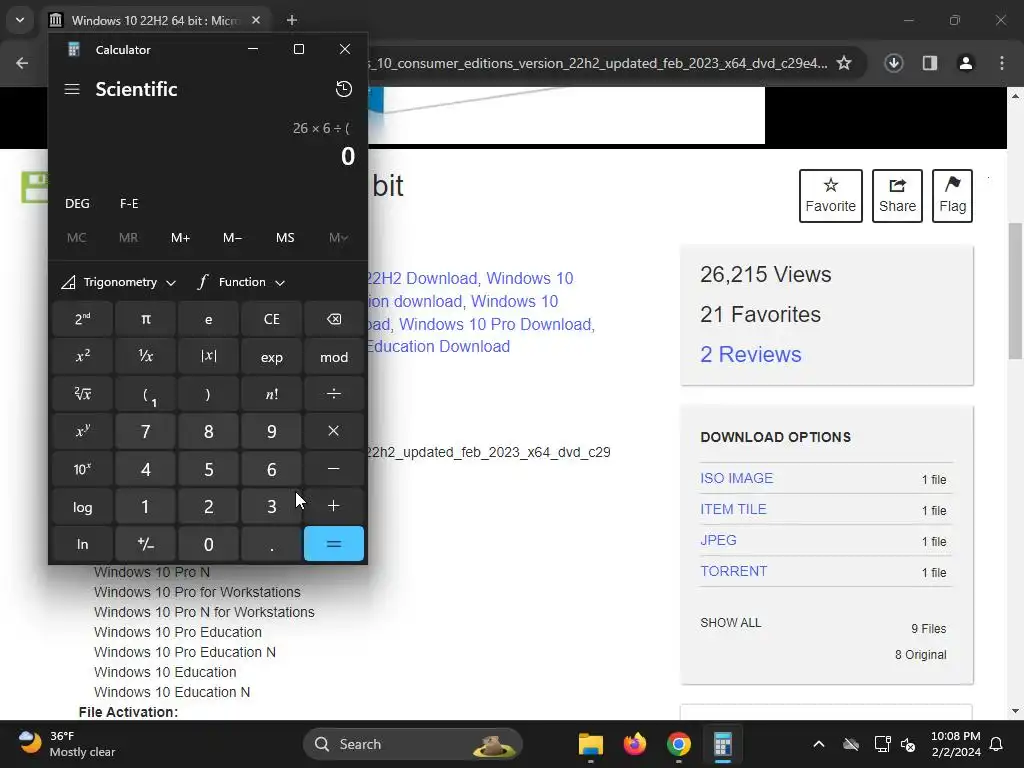The height and width of the screenshot is (768, 1024).
Task: Click the MS memory store button
Action: (285, 238)
